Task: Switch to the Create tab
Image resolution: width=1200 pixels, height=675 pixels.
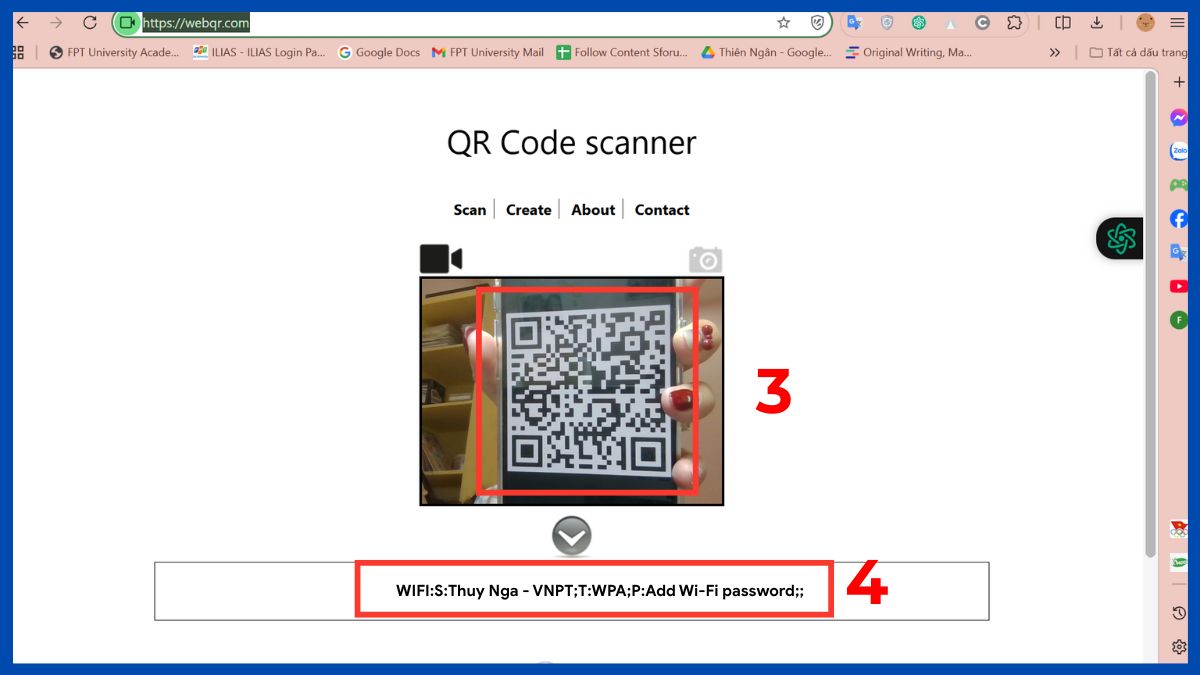Action: click(528, 210)
